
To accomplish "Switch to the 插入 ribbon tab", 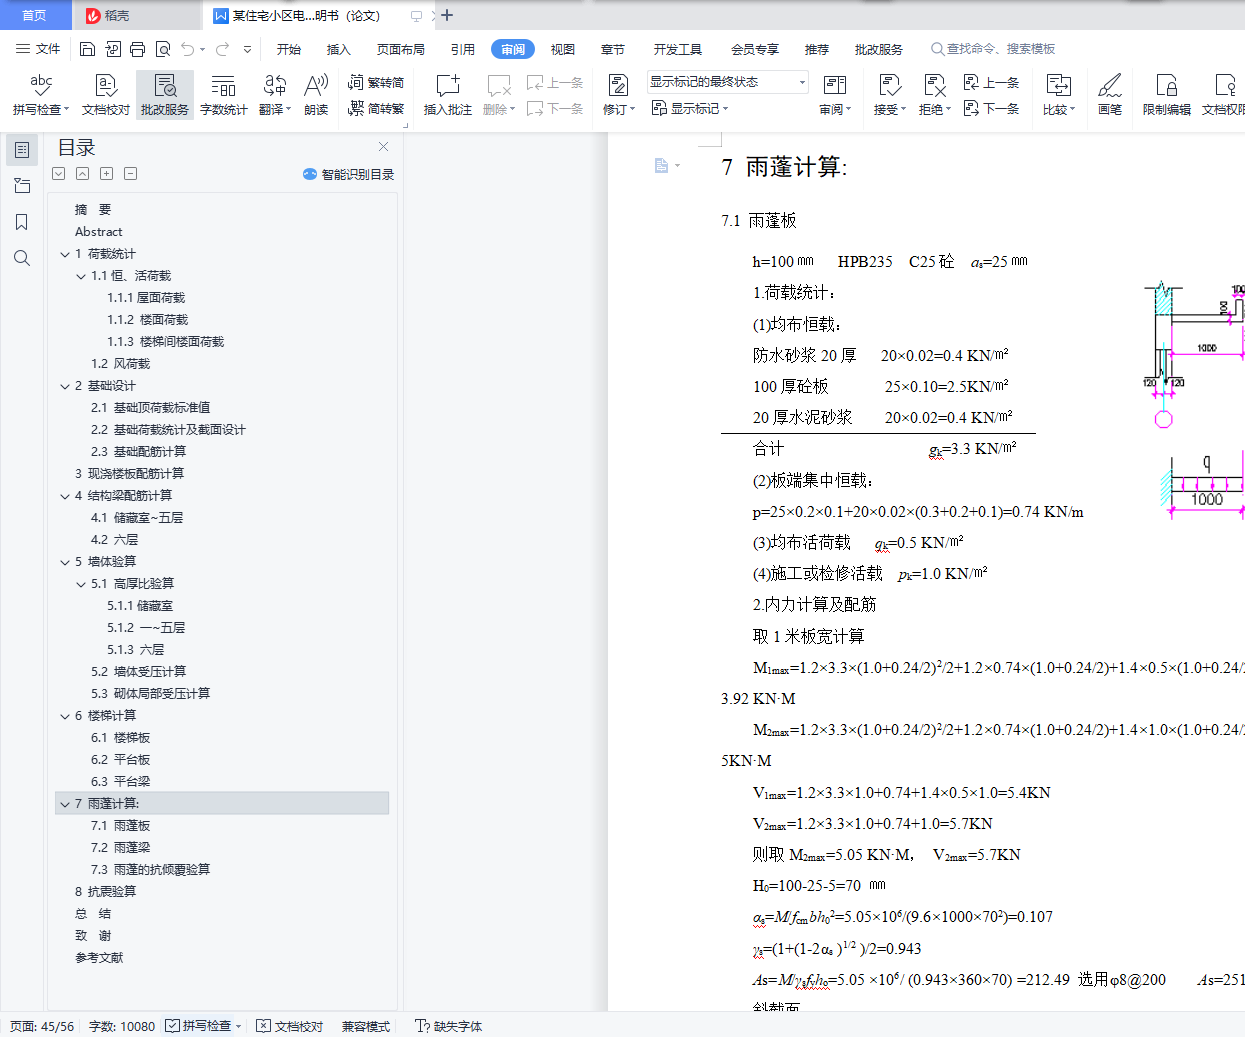I will tap(339, 49).
